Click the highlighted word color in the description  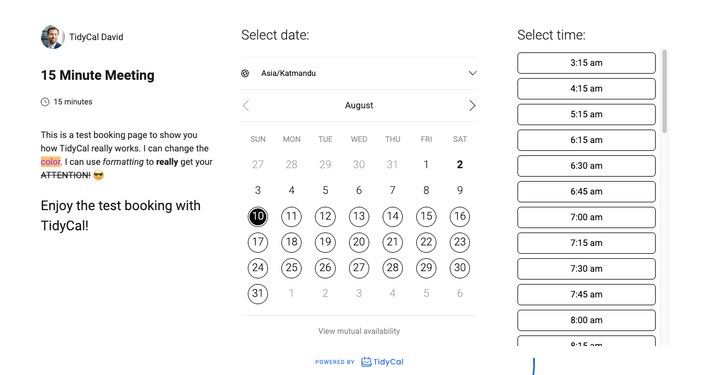51,162
